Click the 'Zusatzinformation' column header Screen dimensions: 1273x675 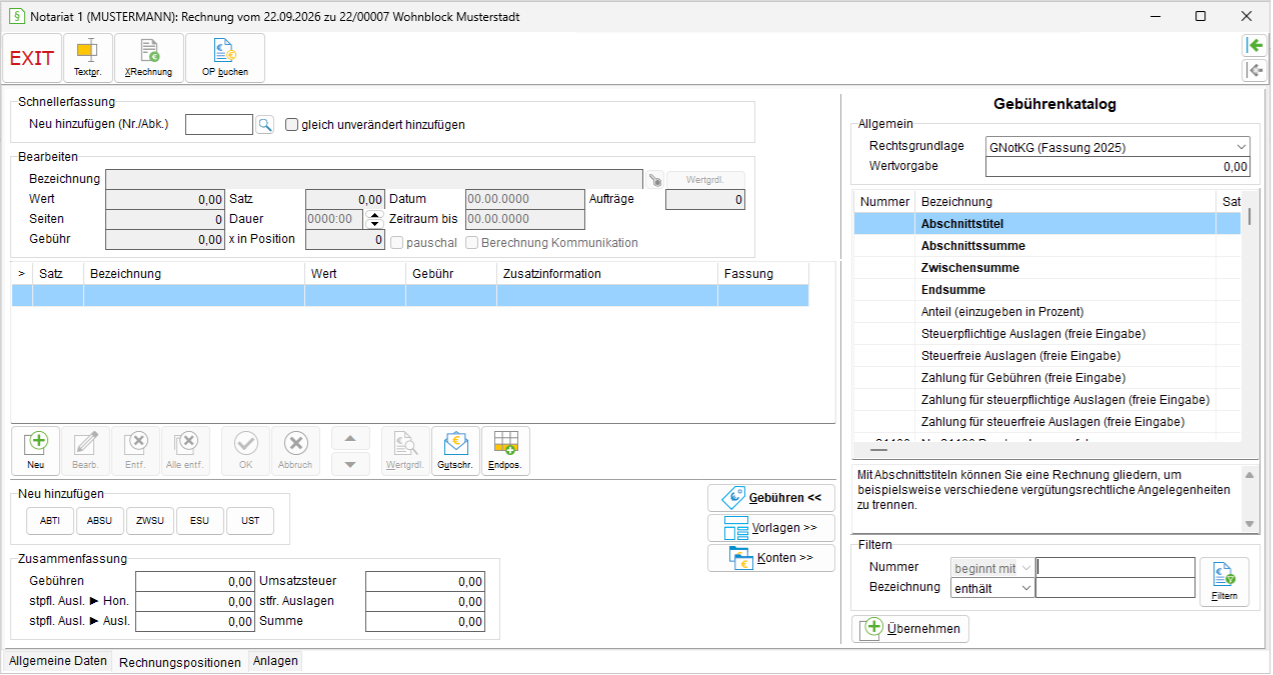(607, 274)
